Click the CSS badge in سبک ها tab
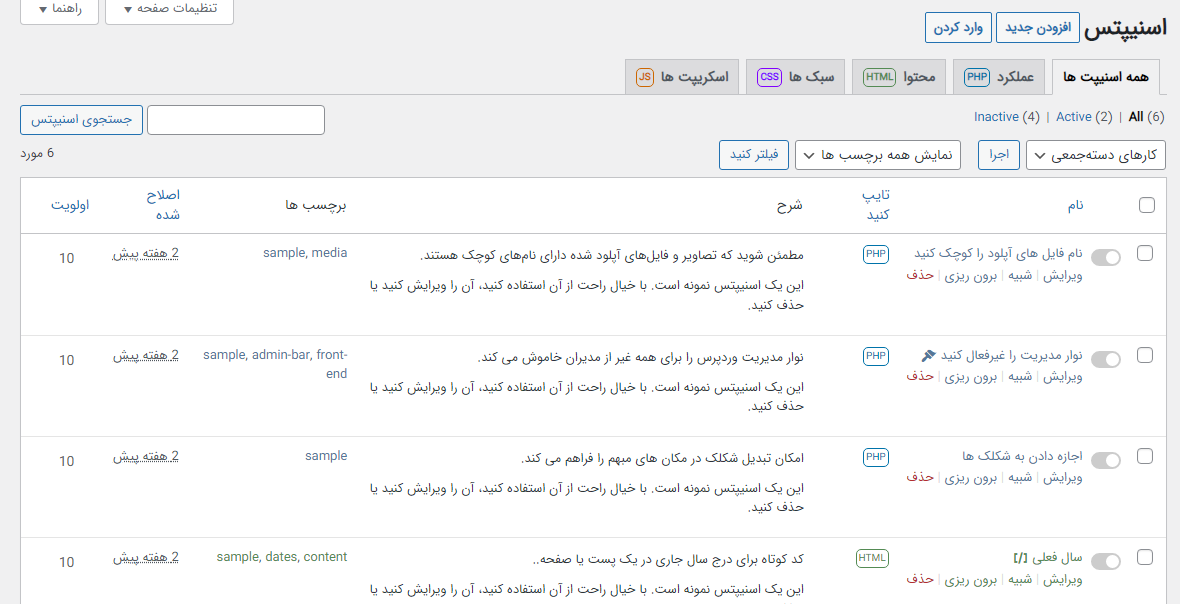The width and height of the screenshot is (1180, 604). click(x=769, y=77)
